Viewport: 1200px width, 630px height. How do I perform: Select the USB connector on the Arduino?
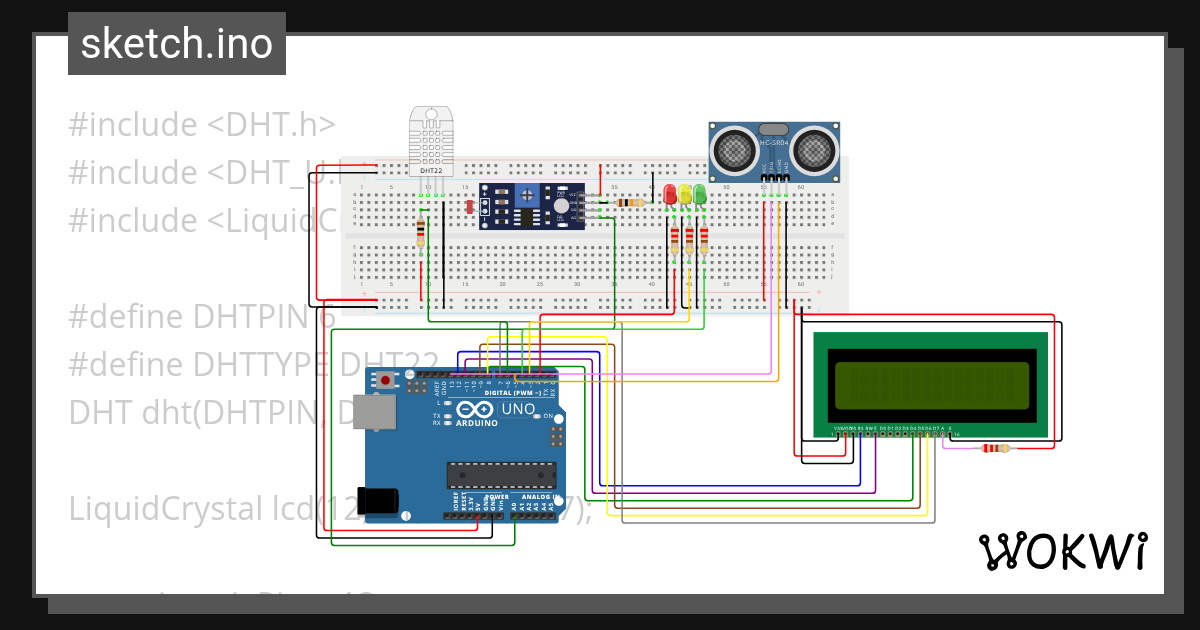pos(376,410)
